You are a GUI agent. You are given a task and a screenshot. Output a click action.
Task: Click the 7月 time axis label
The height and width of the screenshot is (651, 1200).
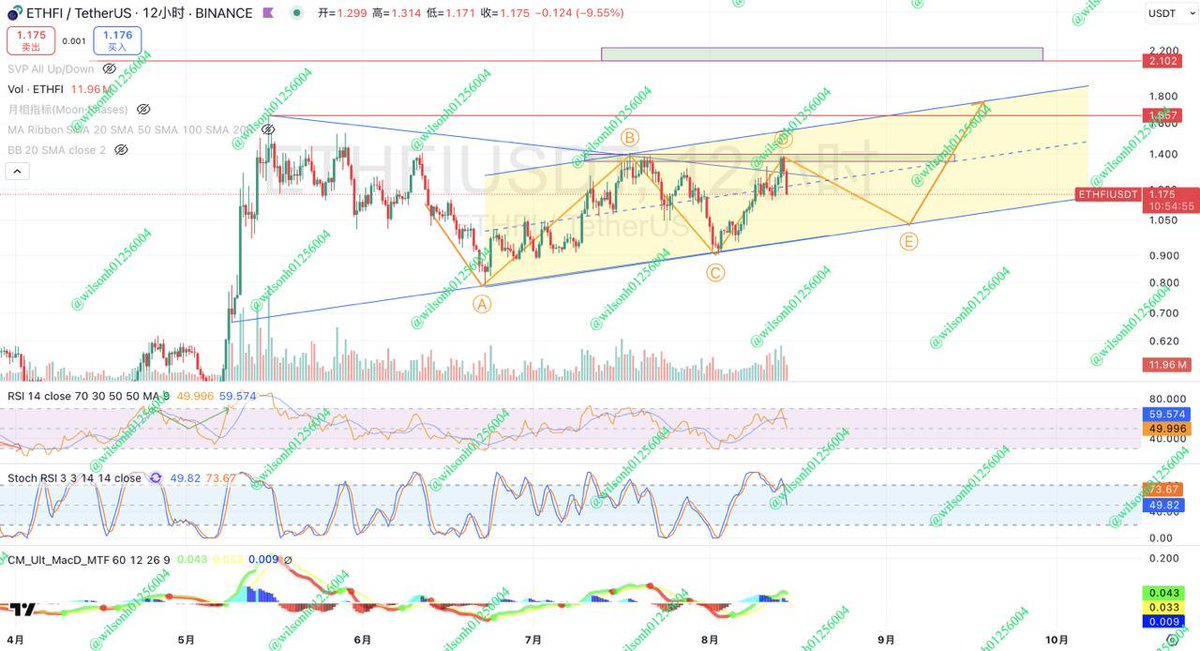pos(533,639)
